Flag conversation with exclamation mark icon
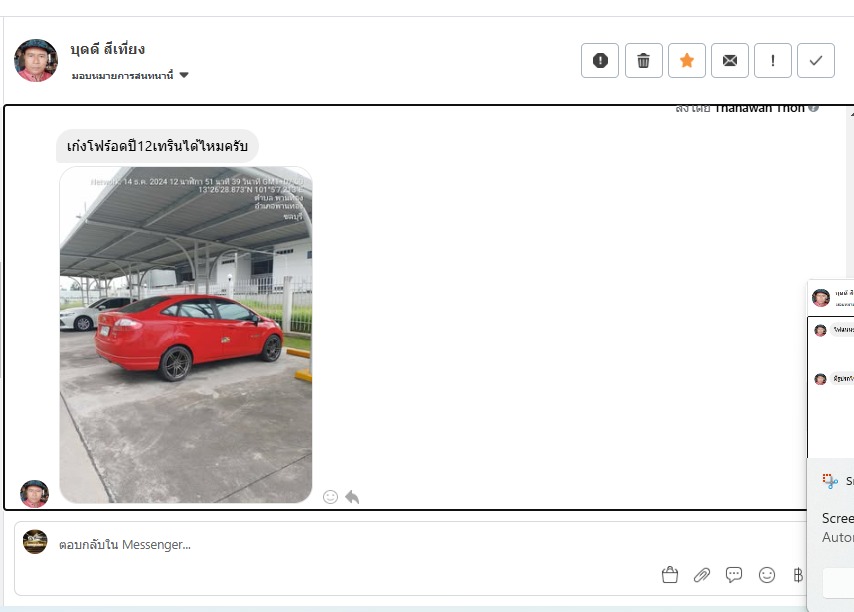This screenshot has width=854, height=612. click(773, 60)
